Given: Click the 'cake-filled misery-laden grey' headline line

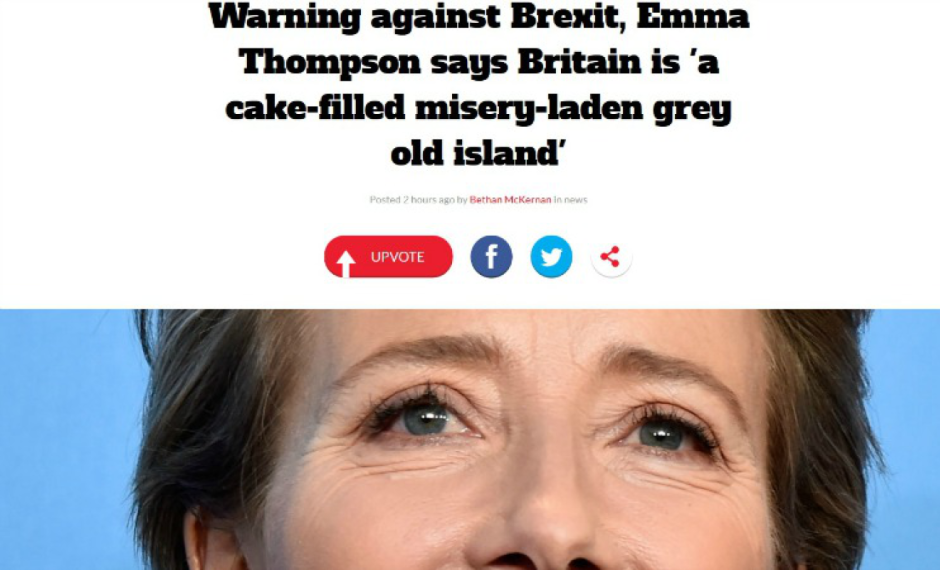Looking at the screenshot, I should pos(478,109).
